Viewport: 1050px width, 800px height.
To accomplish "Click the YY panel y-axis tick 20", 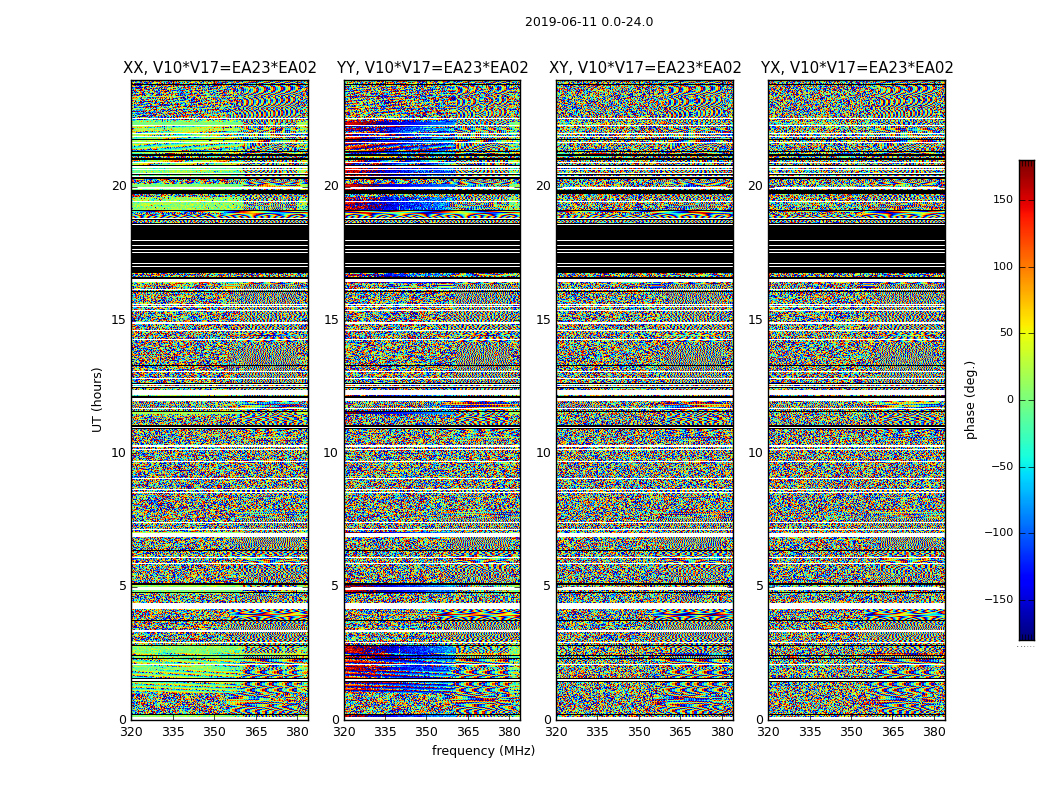I will [x=331, y=186].
